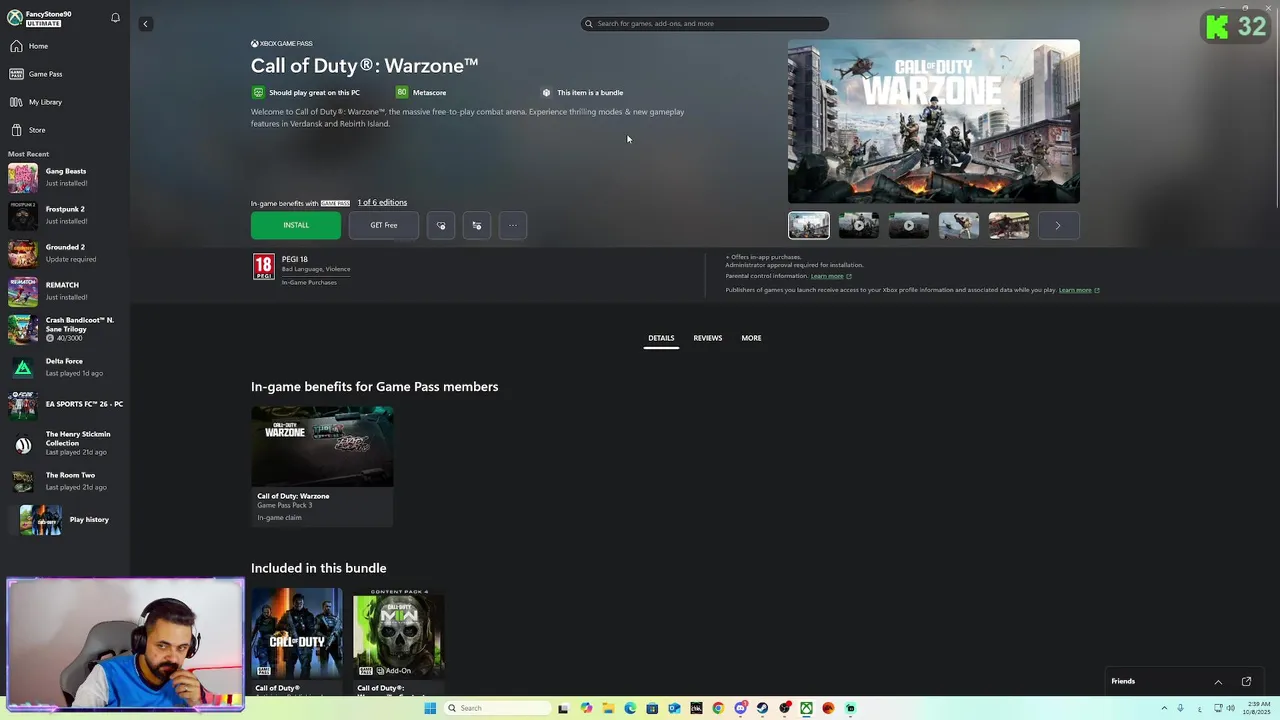Open The Henry Stickmin Collection entry
Screen dimensions: 1280x720
point(65,443)
